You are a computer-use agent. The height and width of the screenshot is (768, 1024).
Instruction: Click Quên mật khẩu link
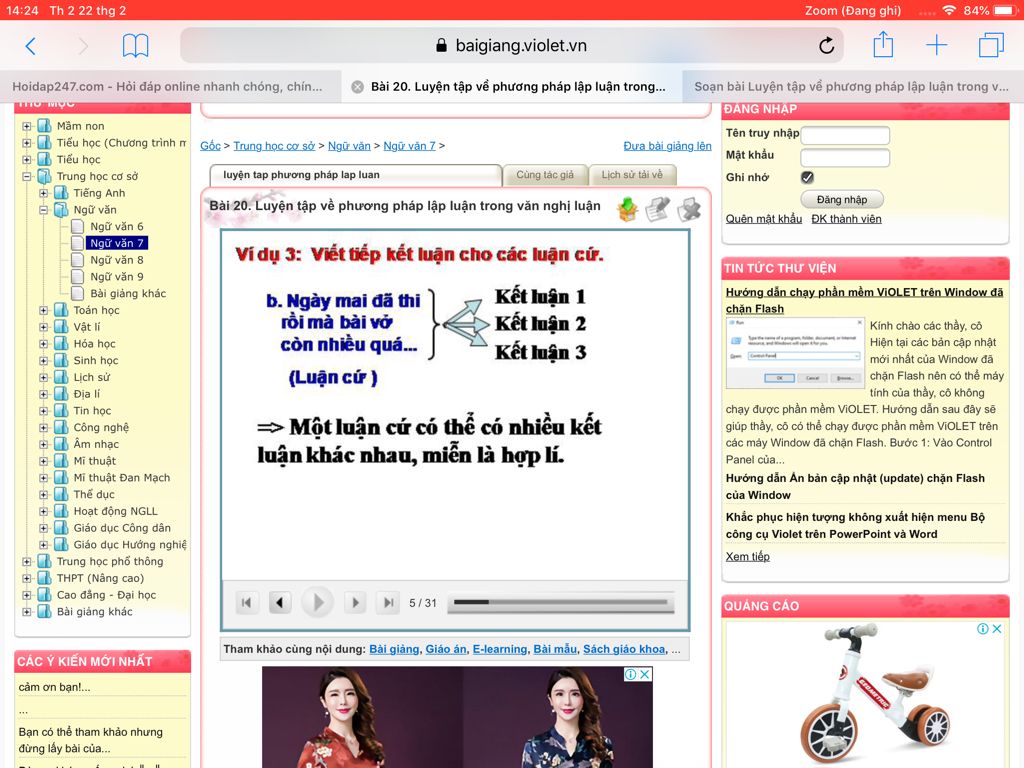(x=763, y=219)
